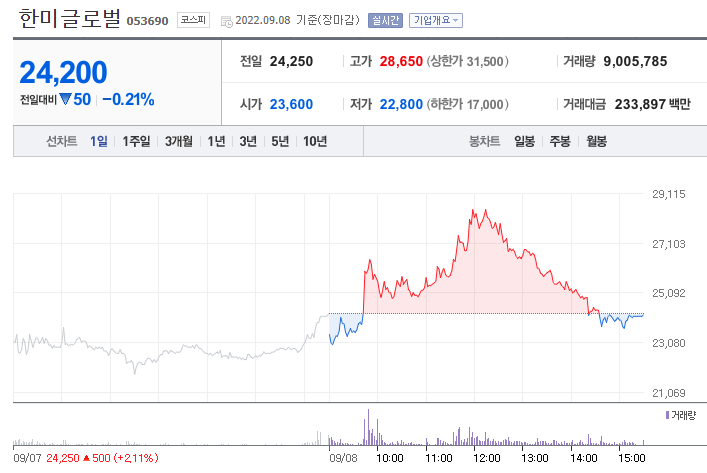Click the calendar-clock icon before the date
The width and height of the screenshot is (707, 473).
pyautogui.click(x=226, y=21)
